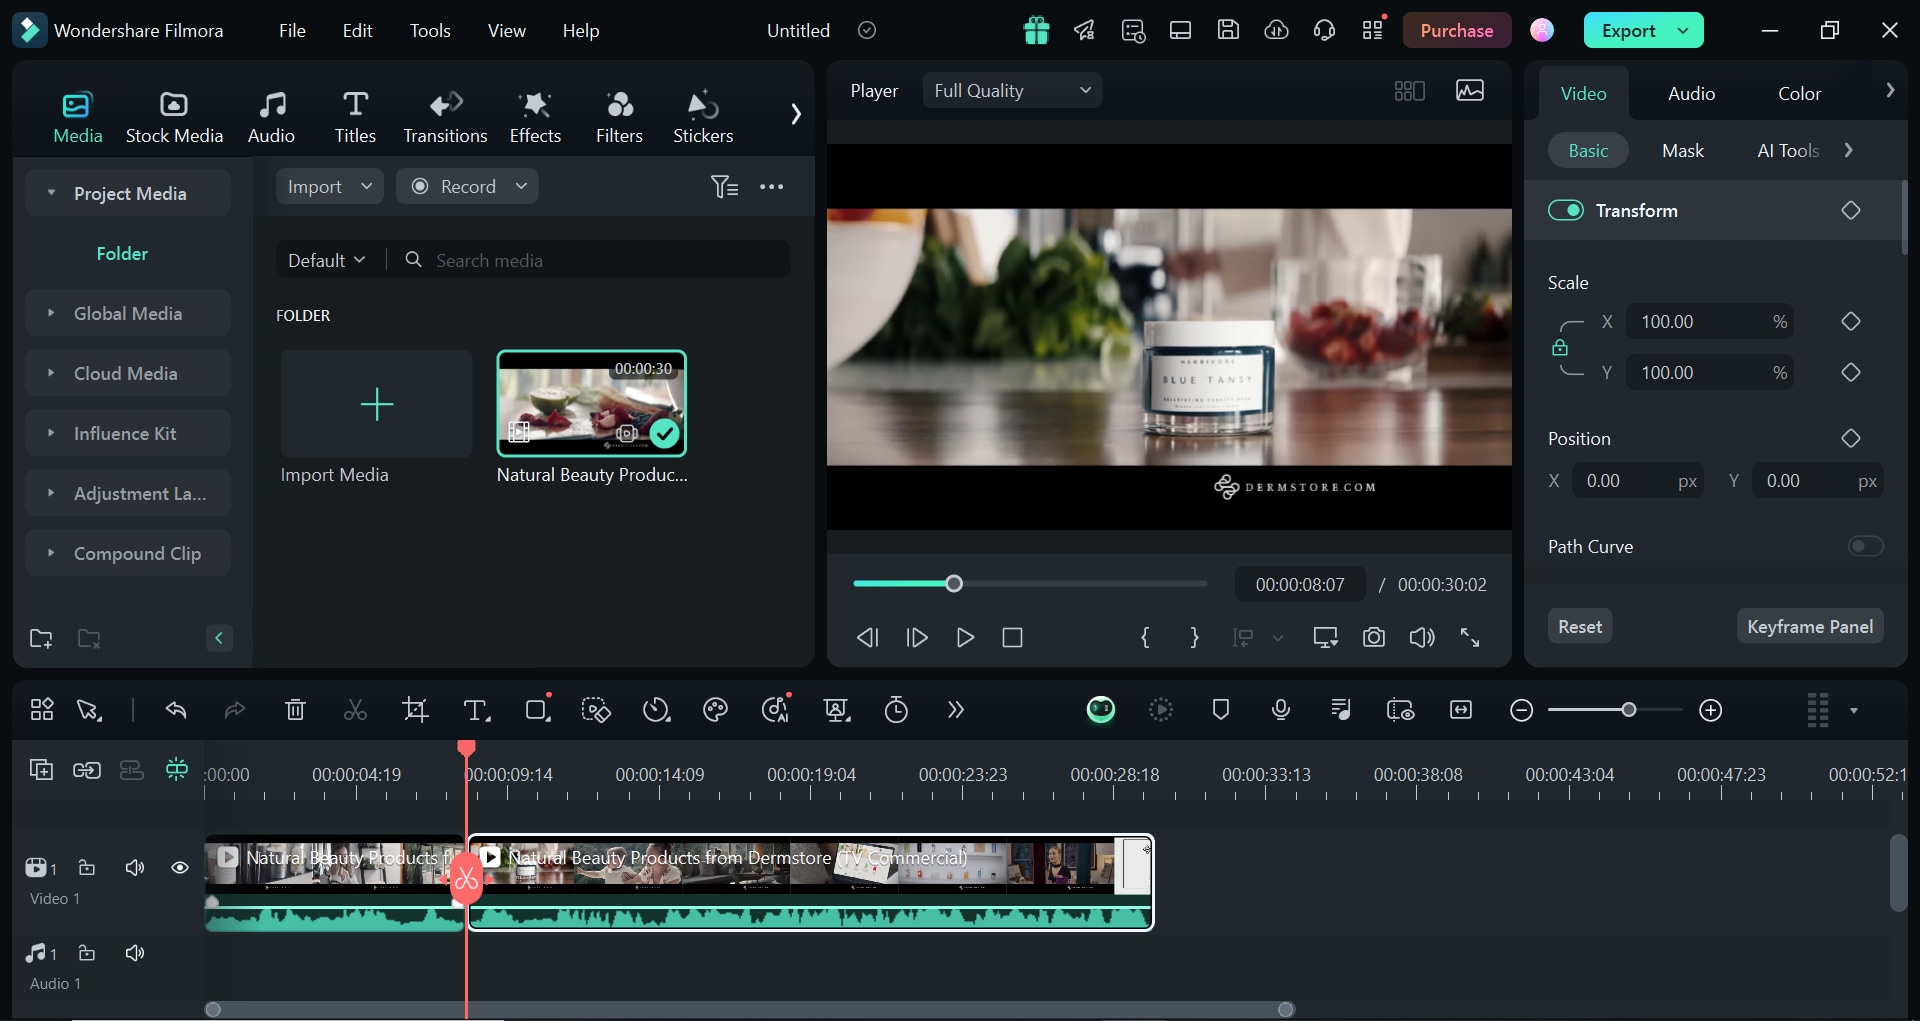This screenshot has height=1021, width=1920.
Task: Open the Speed tool icon
Action: [656, 710]
